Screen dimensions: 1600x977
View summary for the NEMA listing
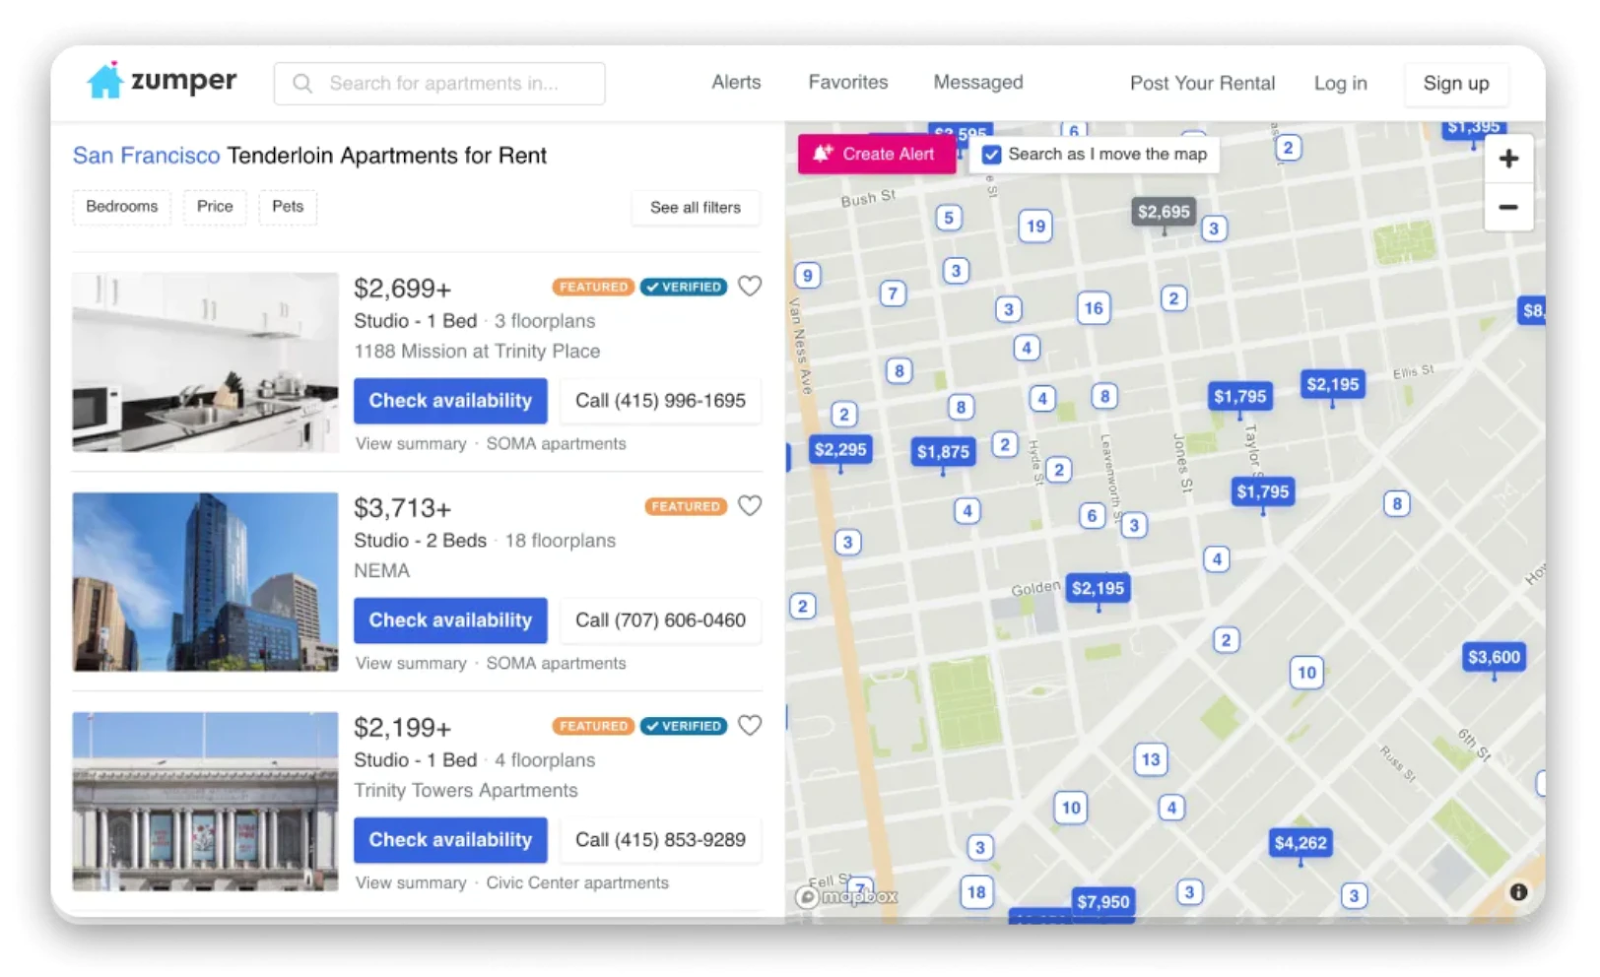pyautogui.click(x=411, y=664)
